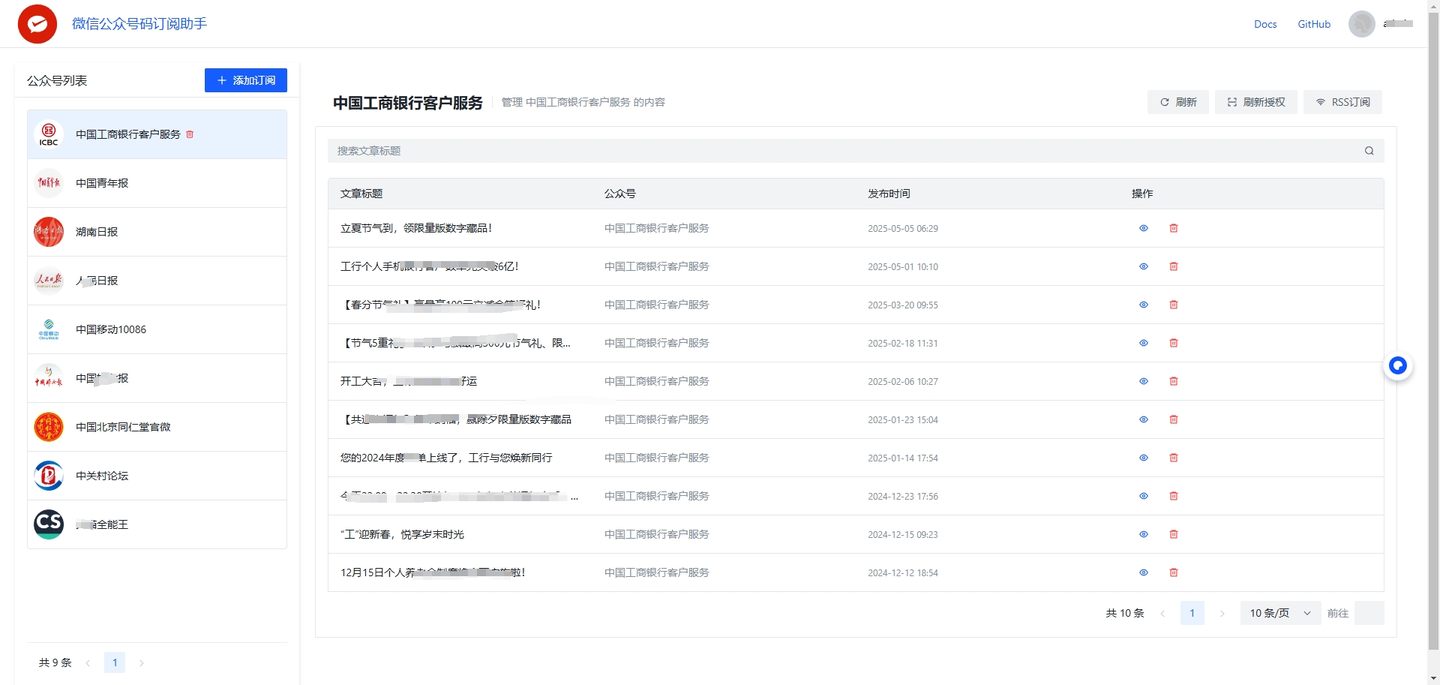
Task: Click the circular refresh icon in 刷新 button
Action: [x=1165, y=101]
